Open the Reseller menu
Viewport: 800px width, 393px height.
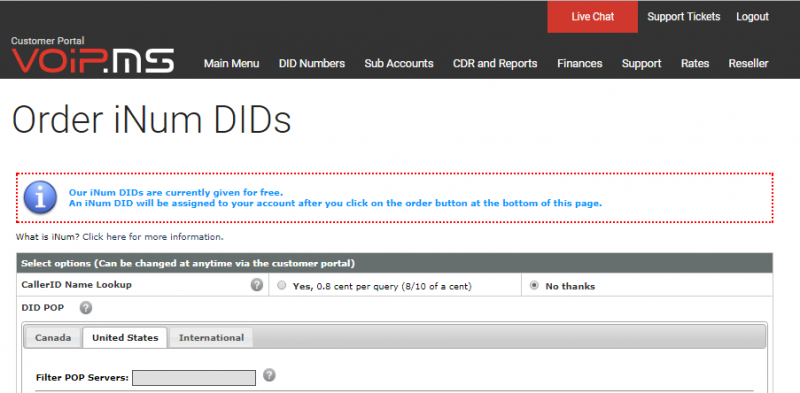coord(748,63)
